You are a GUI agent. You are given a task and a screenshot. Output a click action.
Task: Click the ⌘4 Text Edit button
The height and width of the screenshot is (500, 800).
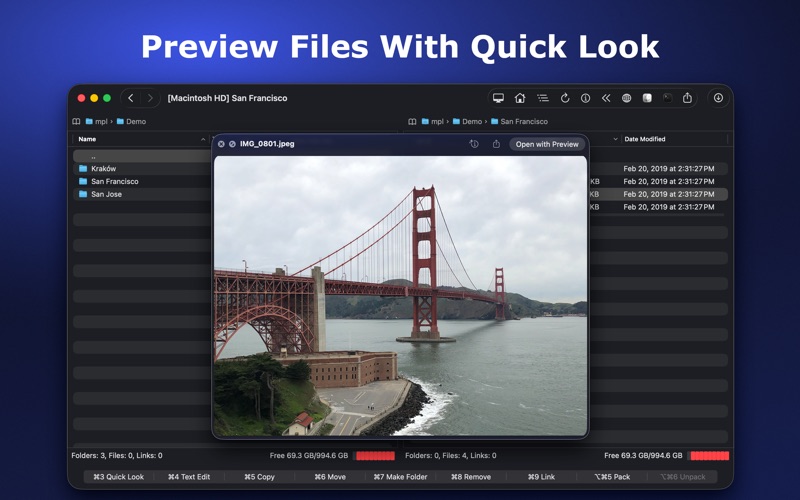(189, 477)
